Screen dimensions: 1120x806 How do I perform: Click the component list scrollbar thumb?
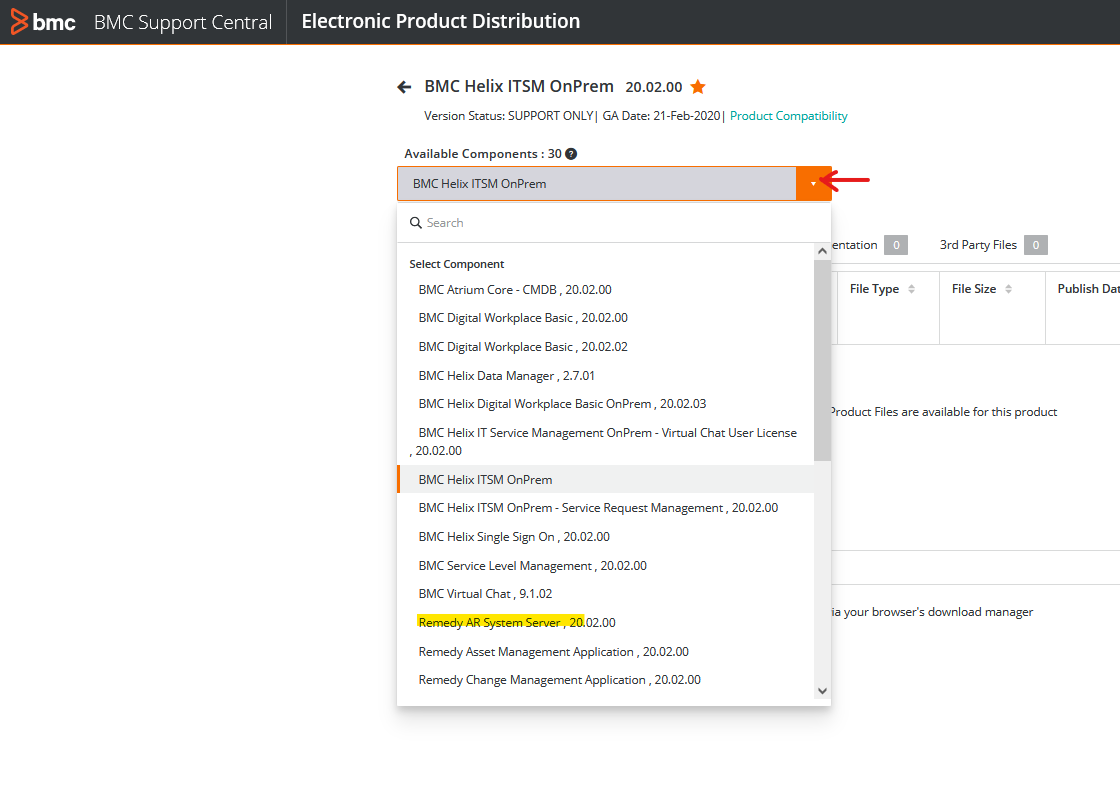point(822,360)
